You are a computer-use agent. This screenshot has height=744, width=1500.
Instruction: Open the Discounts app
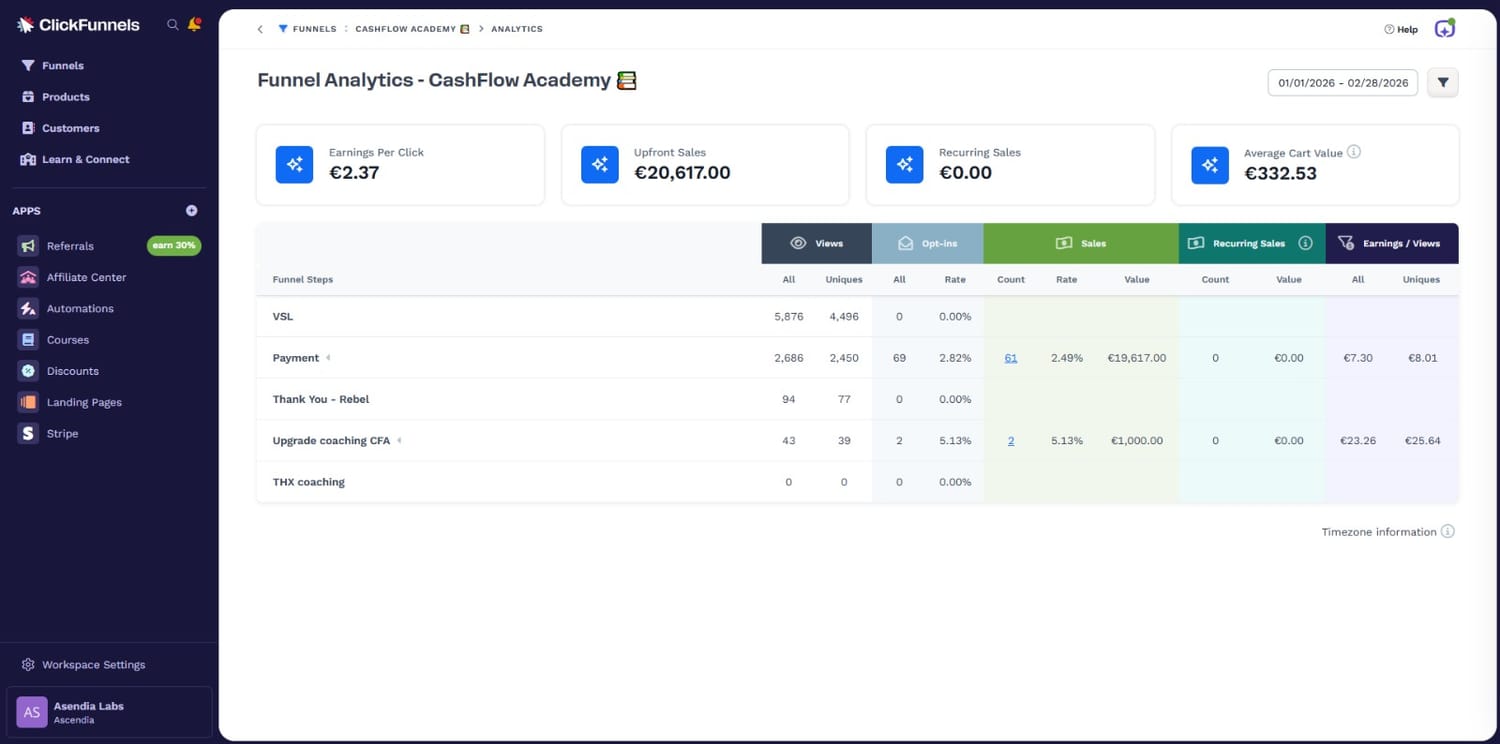point(72,371)
